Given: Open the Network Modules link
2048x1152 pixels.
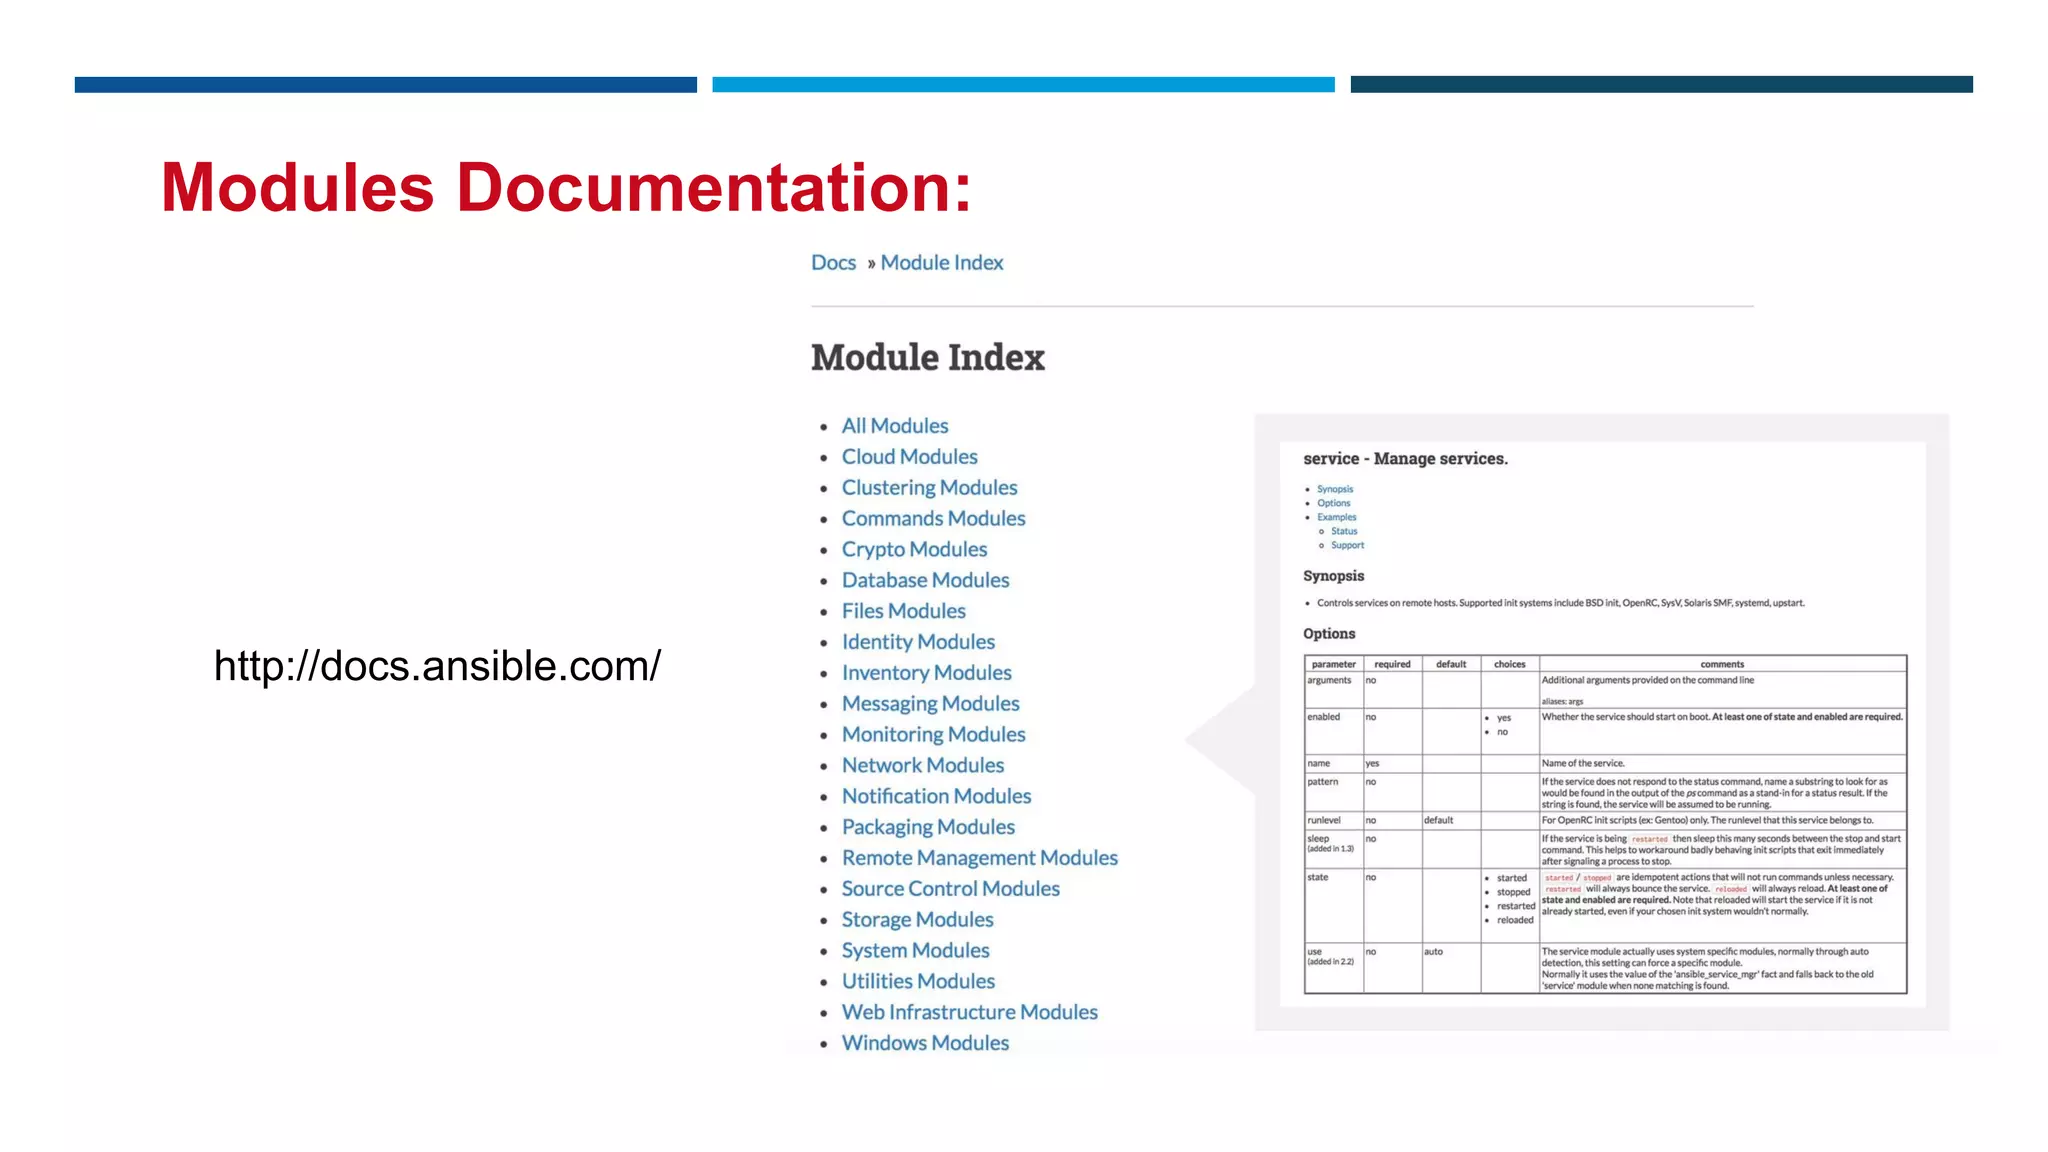Looking at the screenshot, I should coord(922,765).
